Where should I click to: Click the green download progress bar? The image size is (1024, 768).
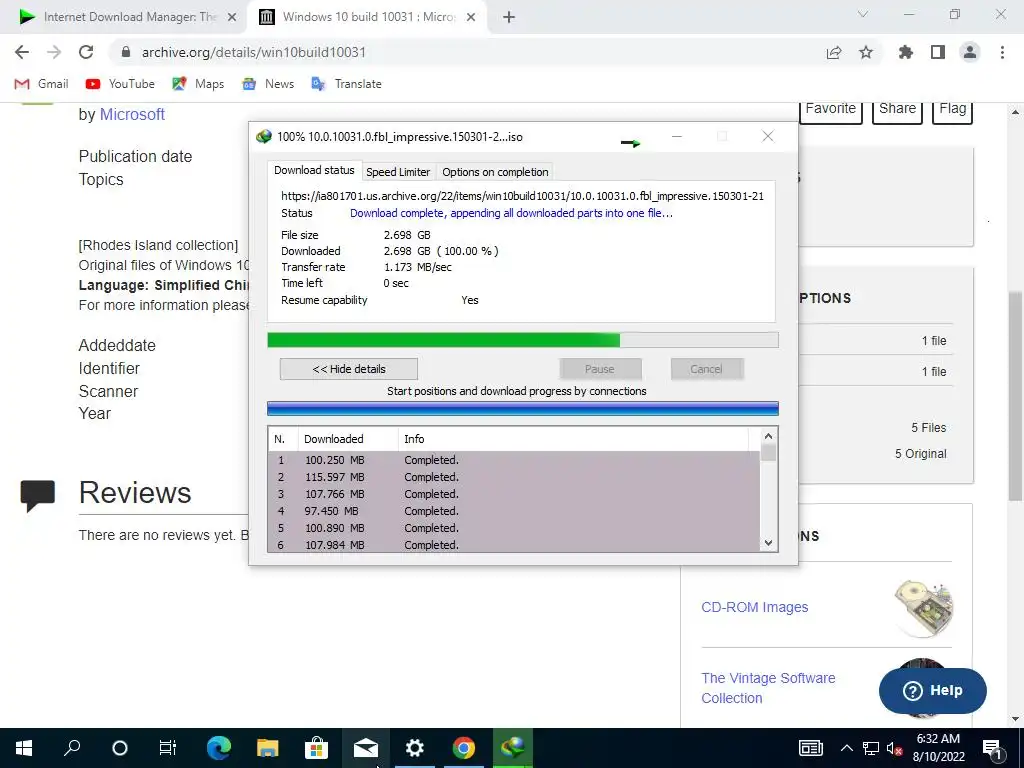(x=522, y=340)
